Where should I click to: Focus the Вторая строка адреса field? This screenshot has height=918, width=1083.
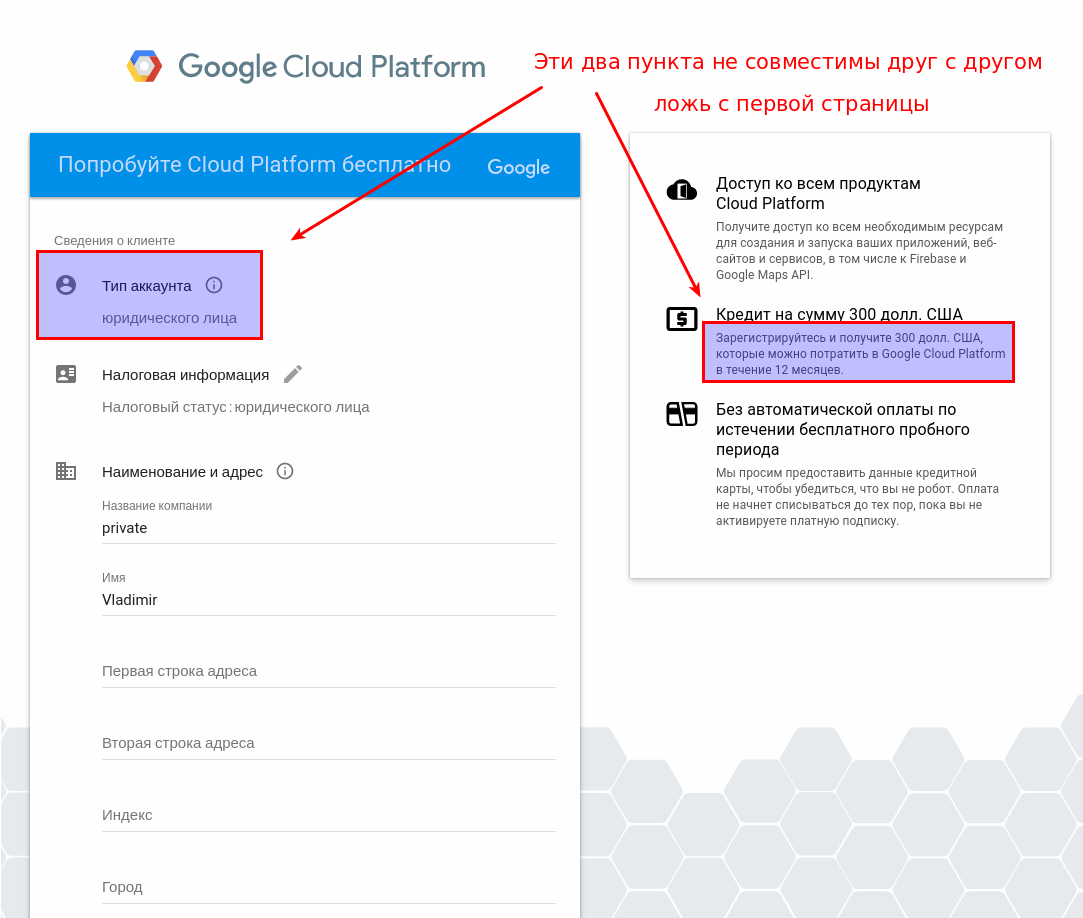[x=329, y=743]
